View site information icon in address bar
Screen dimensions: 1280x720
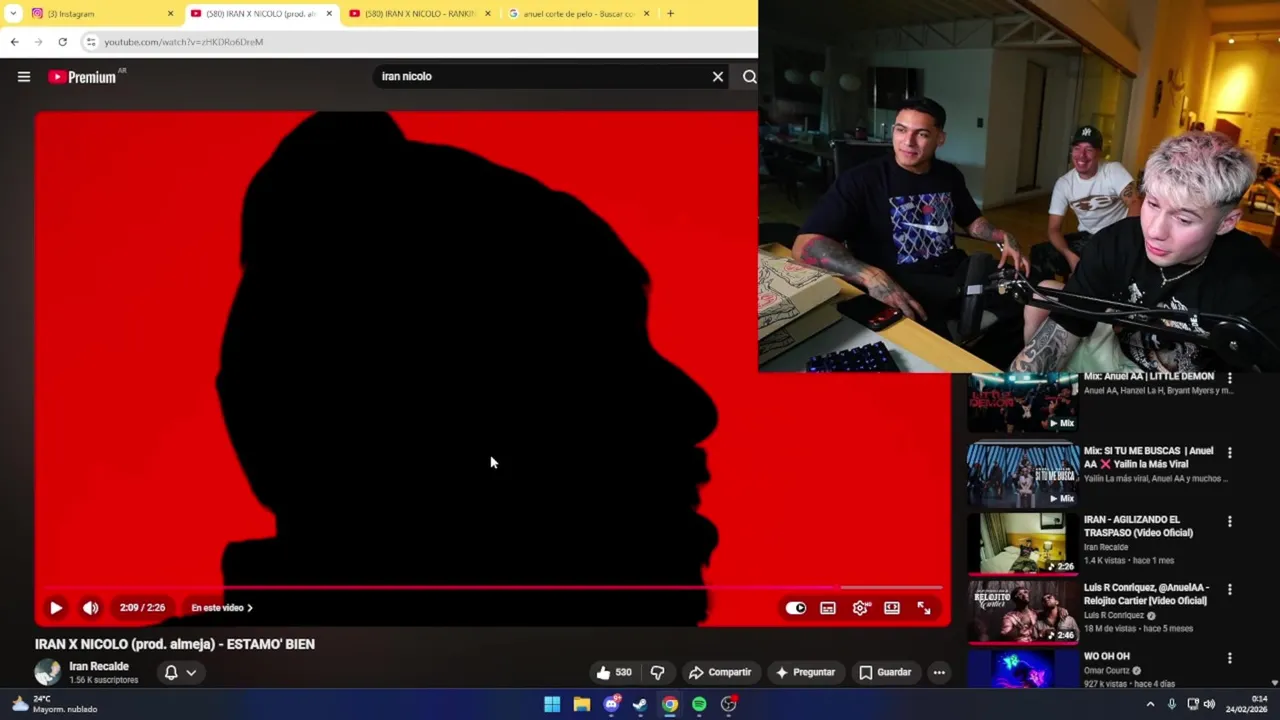point(91,42)
